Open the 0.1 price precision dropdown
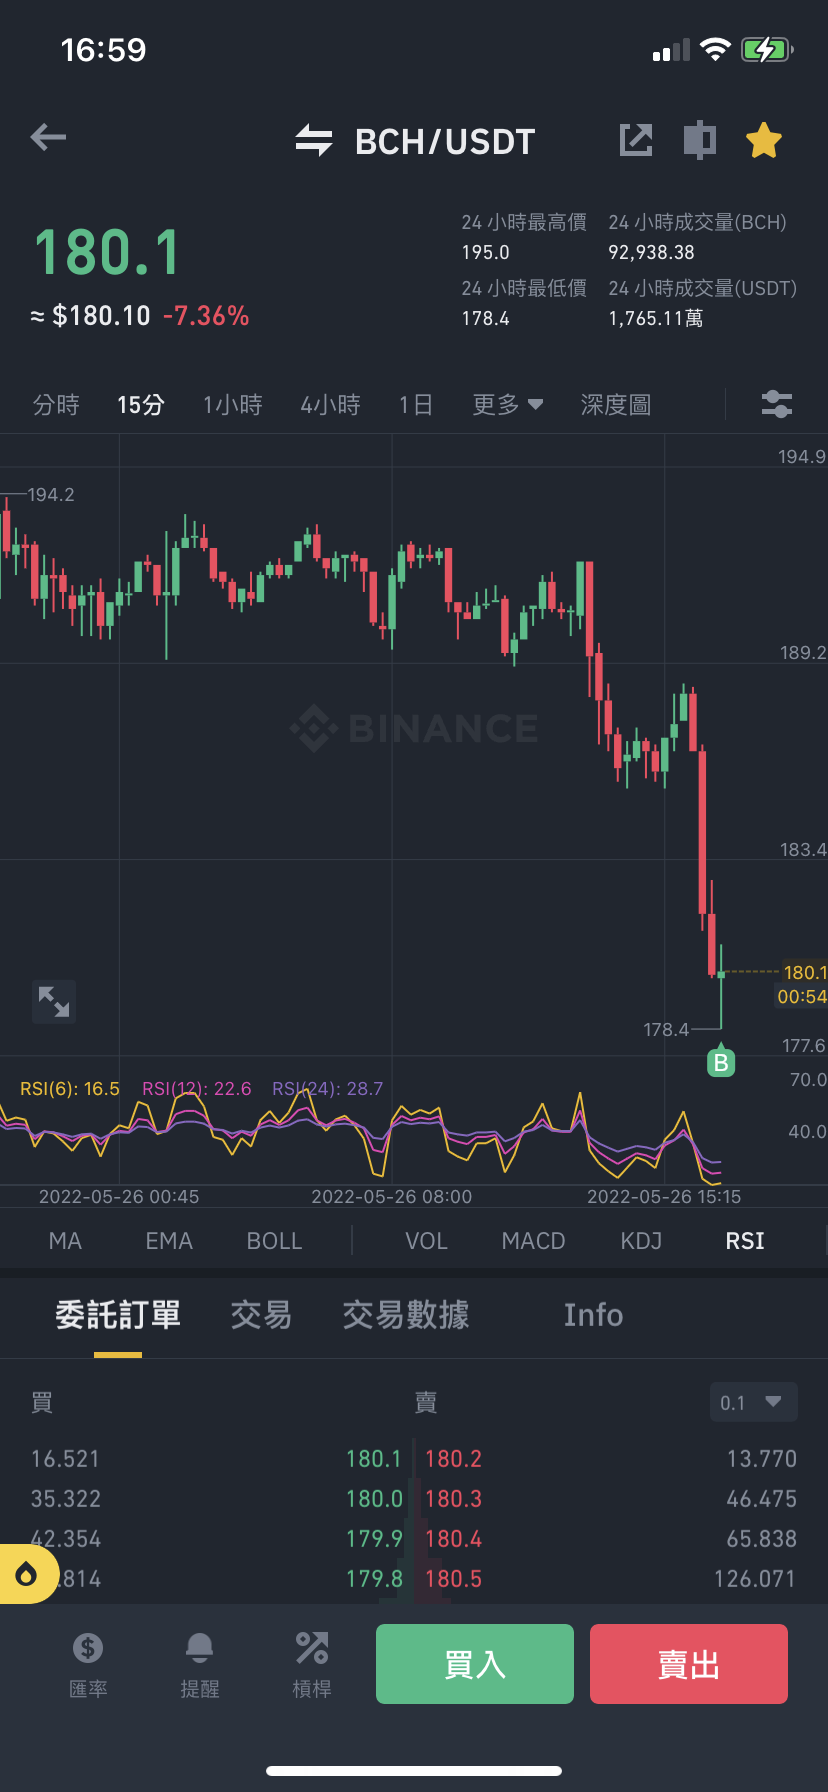The width and height of the screenshot is (828, 1792). click(754, 1402)
